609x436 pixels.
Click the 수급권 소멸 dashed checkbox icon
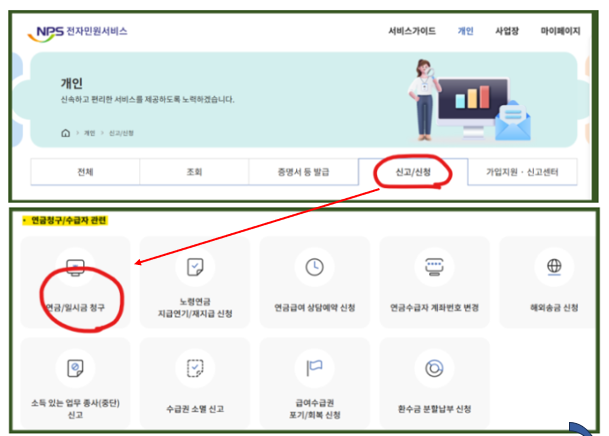195,368
